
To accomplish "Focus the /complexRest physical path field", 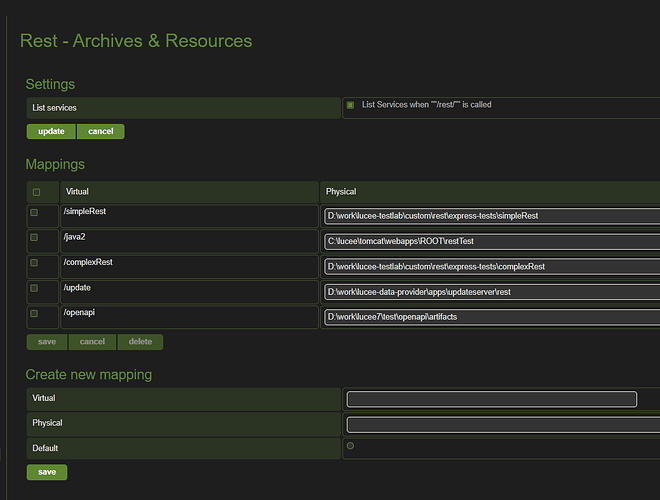I will click(x=491, y=266).
